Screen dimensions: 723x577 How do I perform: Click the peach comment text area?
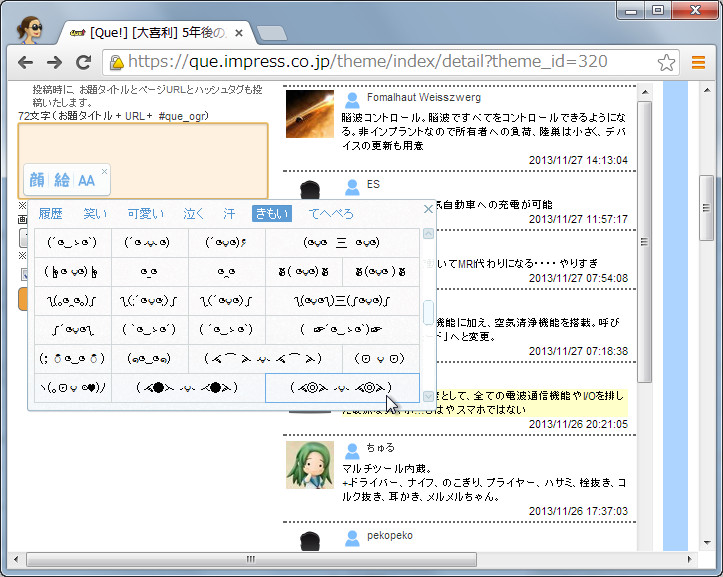143,161
